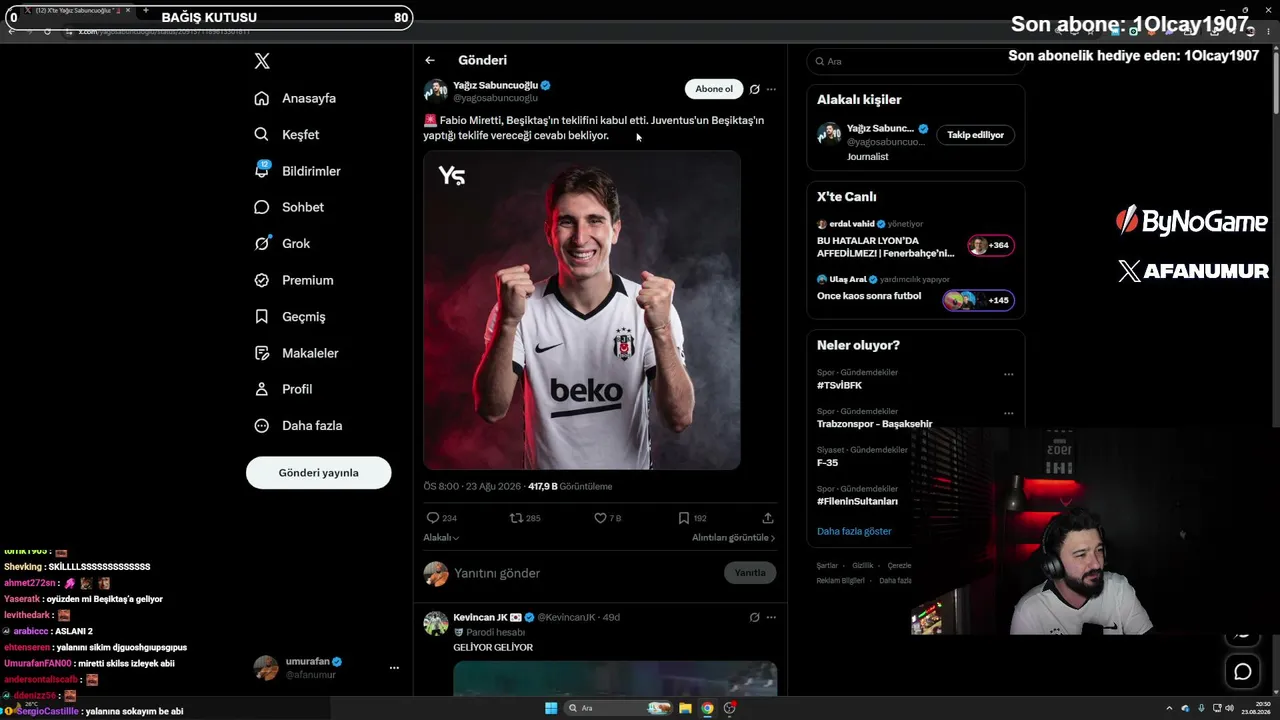Click the taskbar clock showing 20:50
This screenshot has width=1280, height=720.
(x=1256, y=708)
